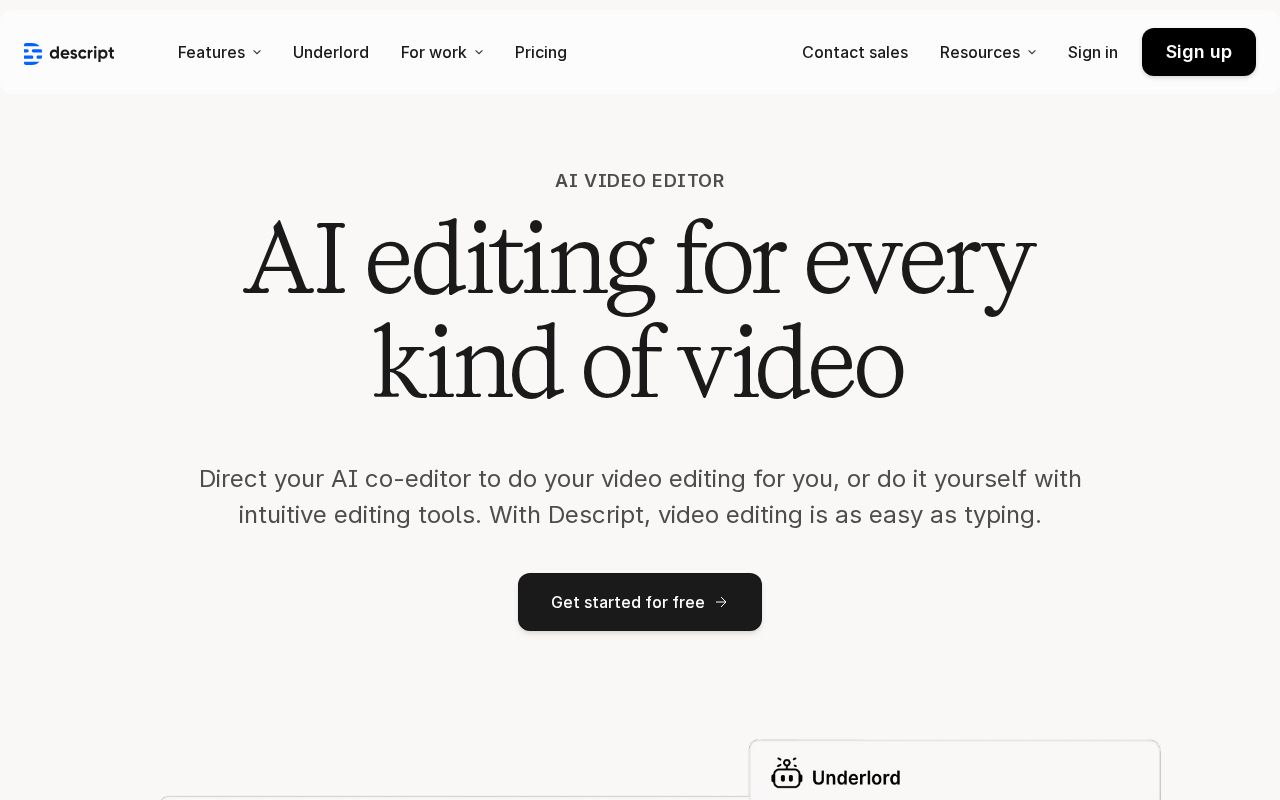This screenshot has height=800, width=1280.
Task: Click the chevron beside Resources
Action: pyautogui.click(x=1032, y=52)
